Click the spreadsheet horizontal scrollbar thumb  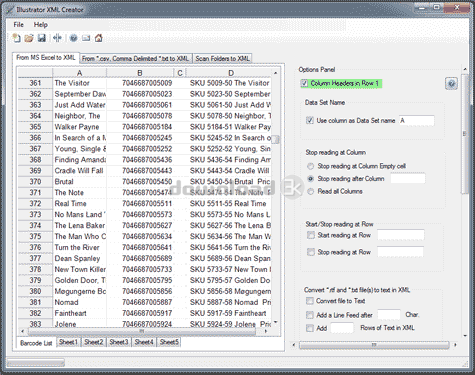142,331
